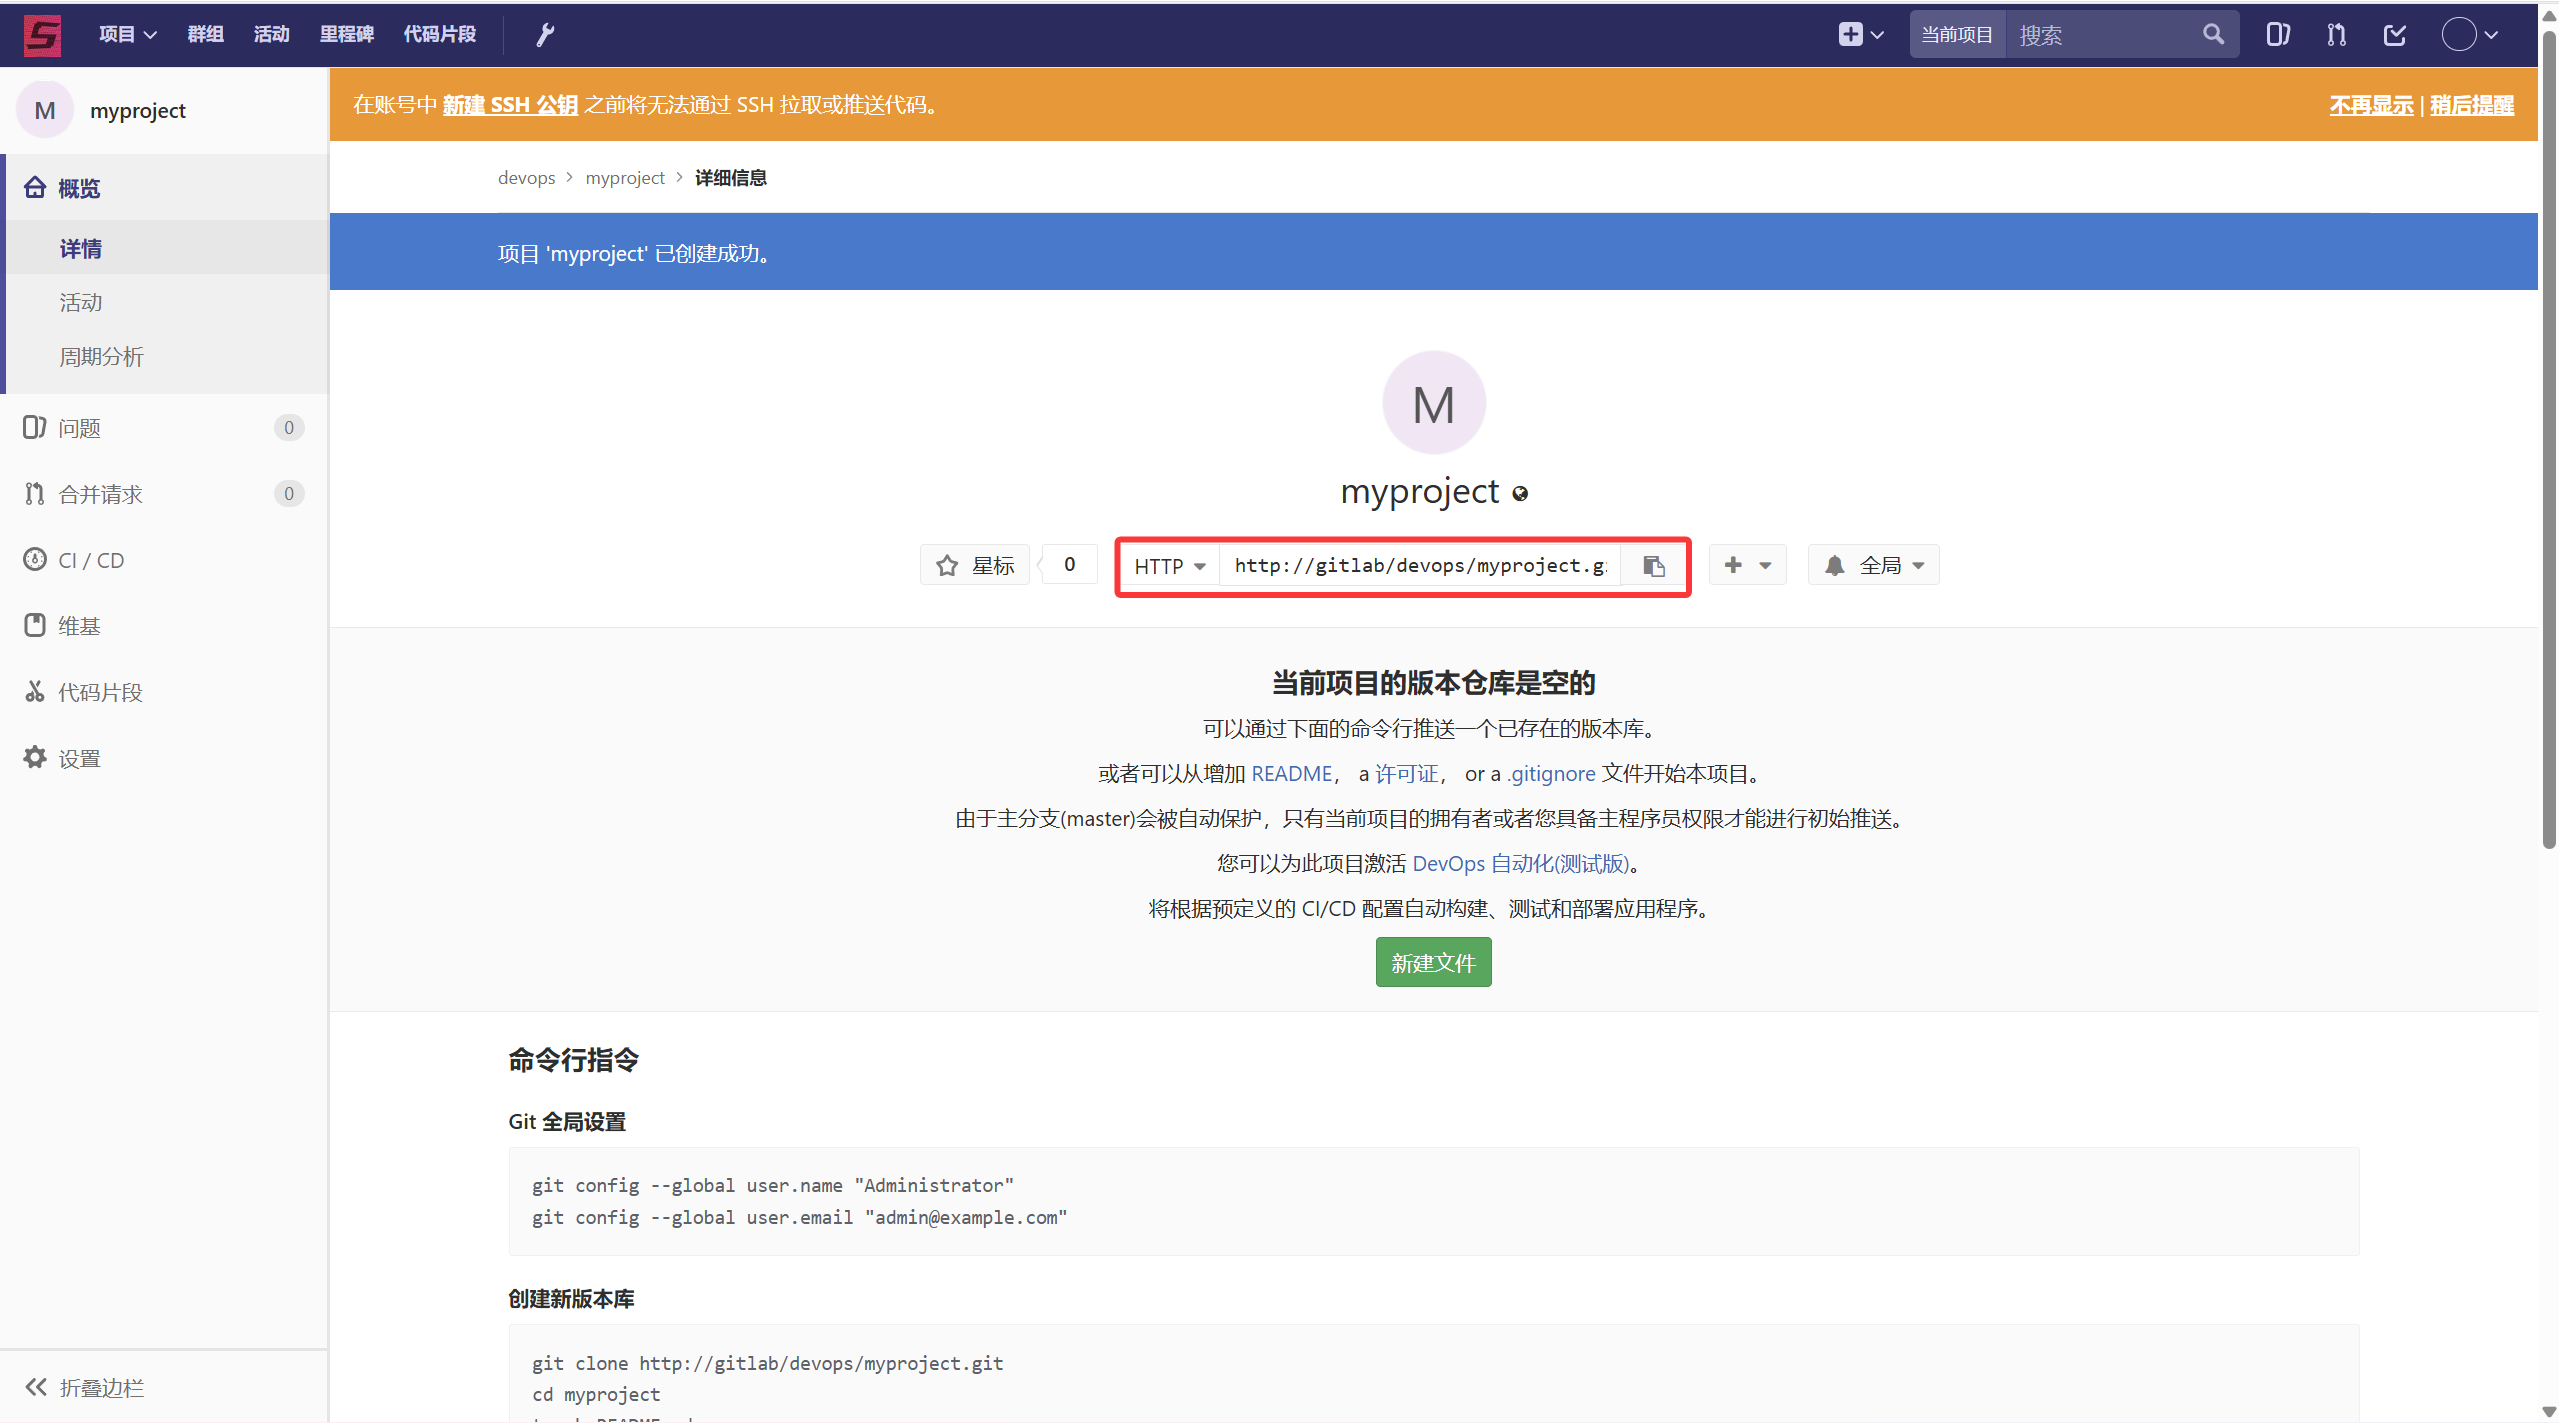The width and height of the screenshot is (2559, 1423).
Task: Click the star icon for myproject
Action: tap(947, 566)
